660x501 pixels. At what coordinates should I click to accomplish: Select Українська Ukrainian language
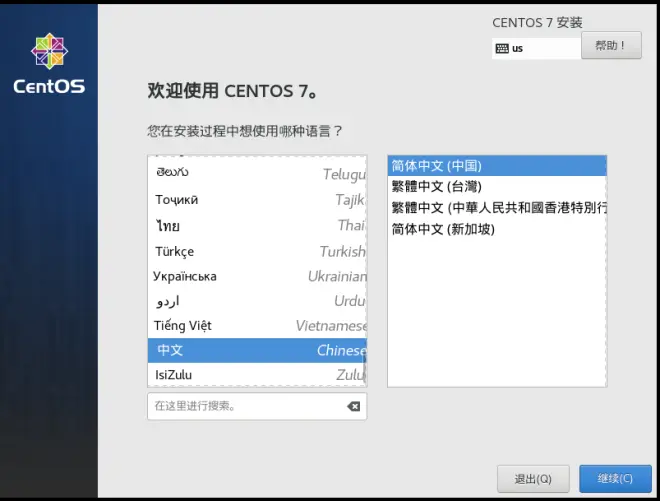(257, 276)
